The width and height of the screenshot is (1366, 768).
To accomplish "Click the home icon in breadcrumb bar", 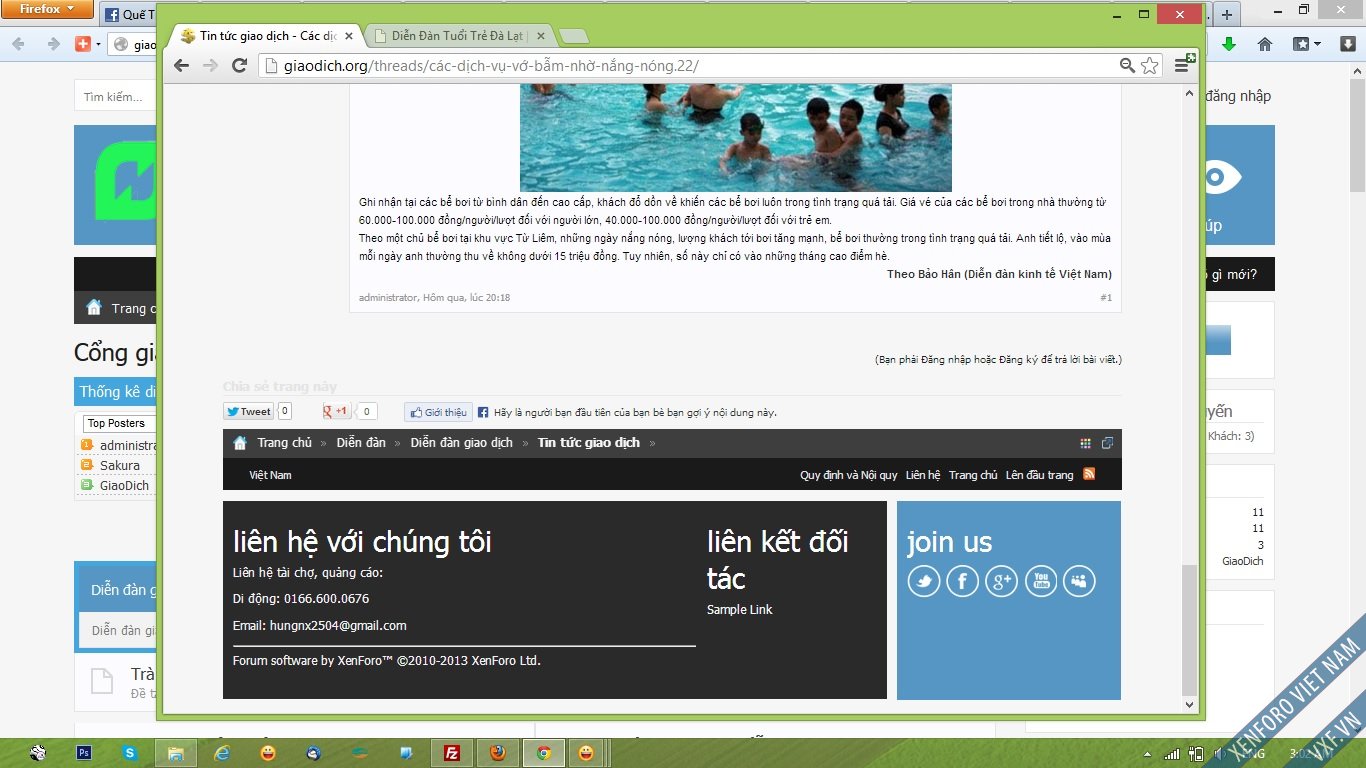I will pyautogui.click(x=240, y=443).
